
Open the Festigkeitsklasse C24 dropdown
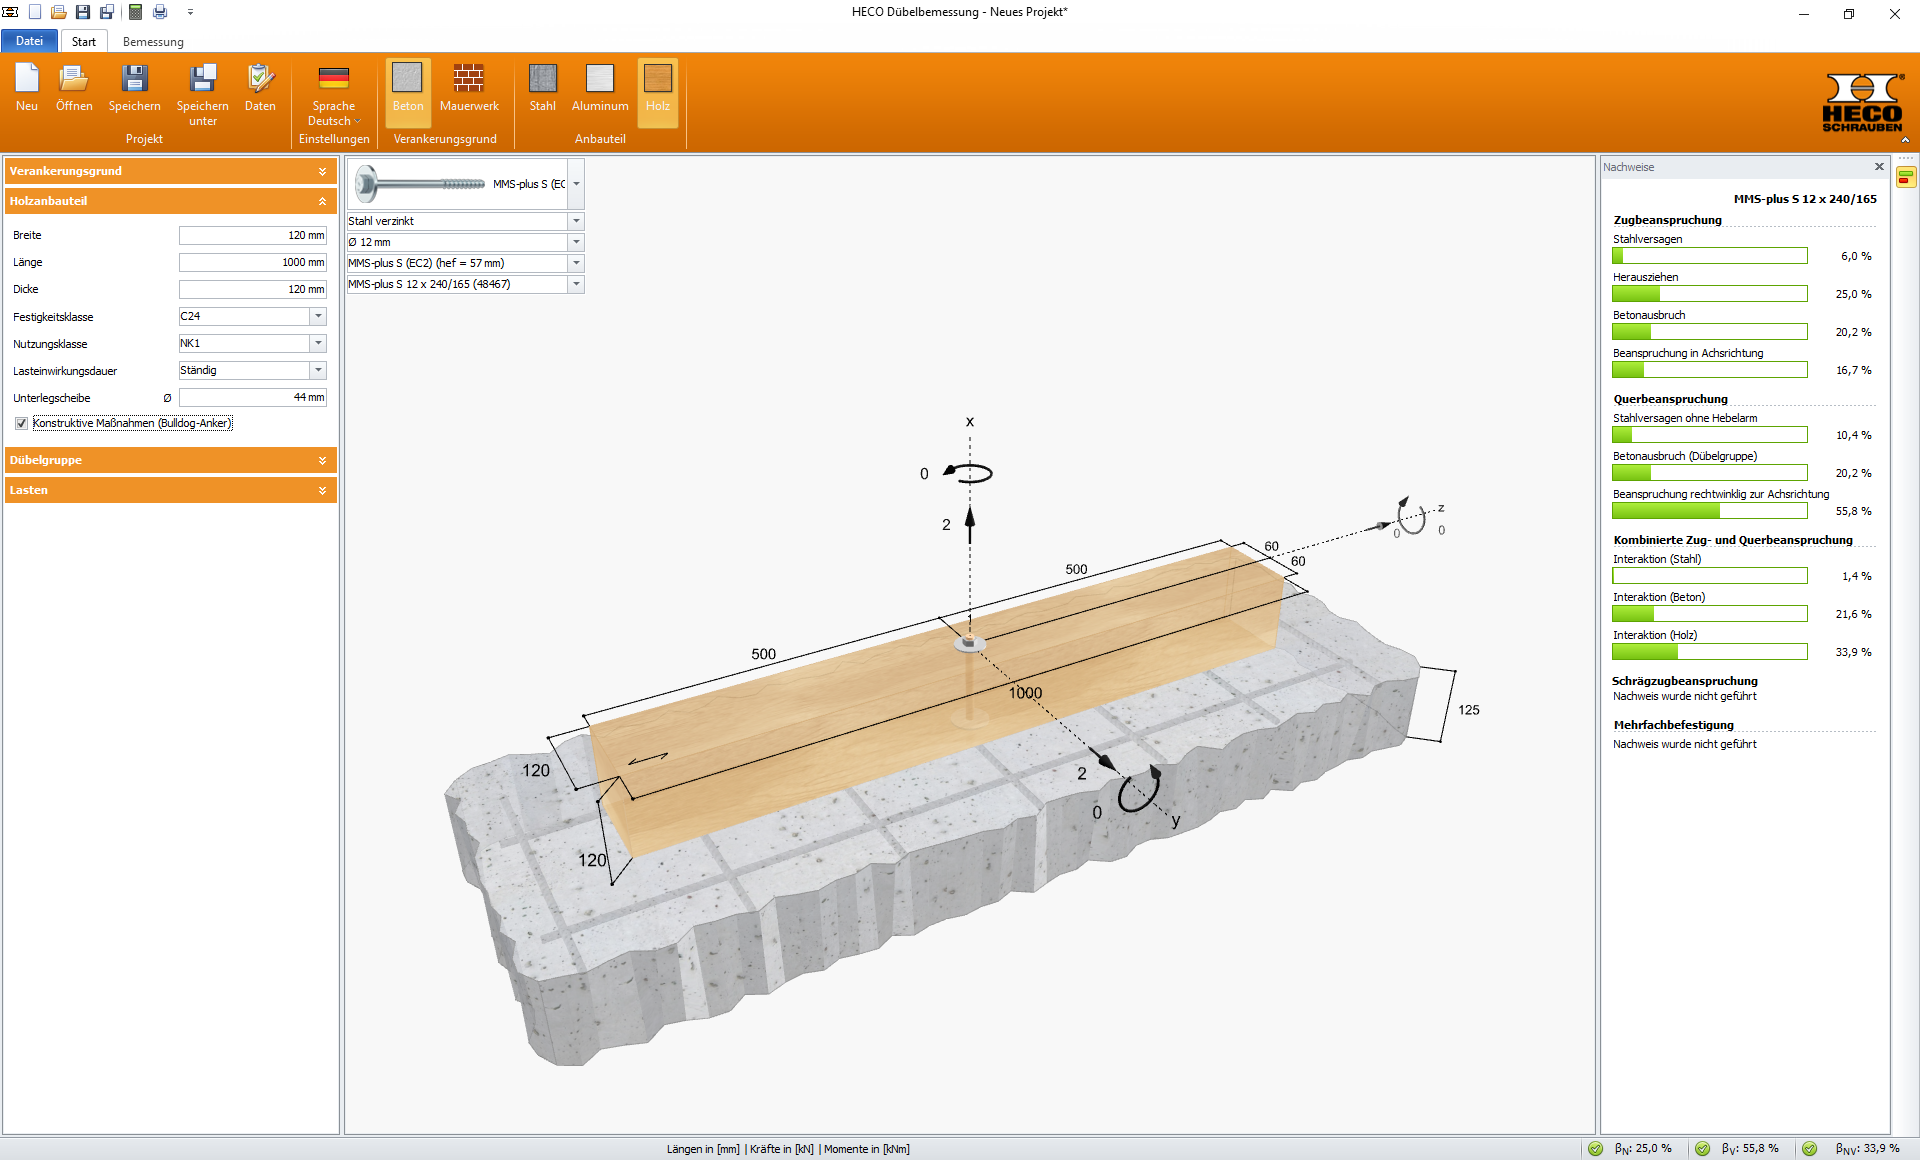318,317
